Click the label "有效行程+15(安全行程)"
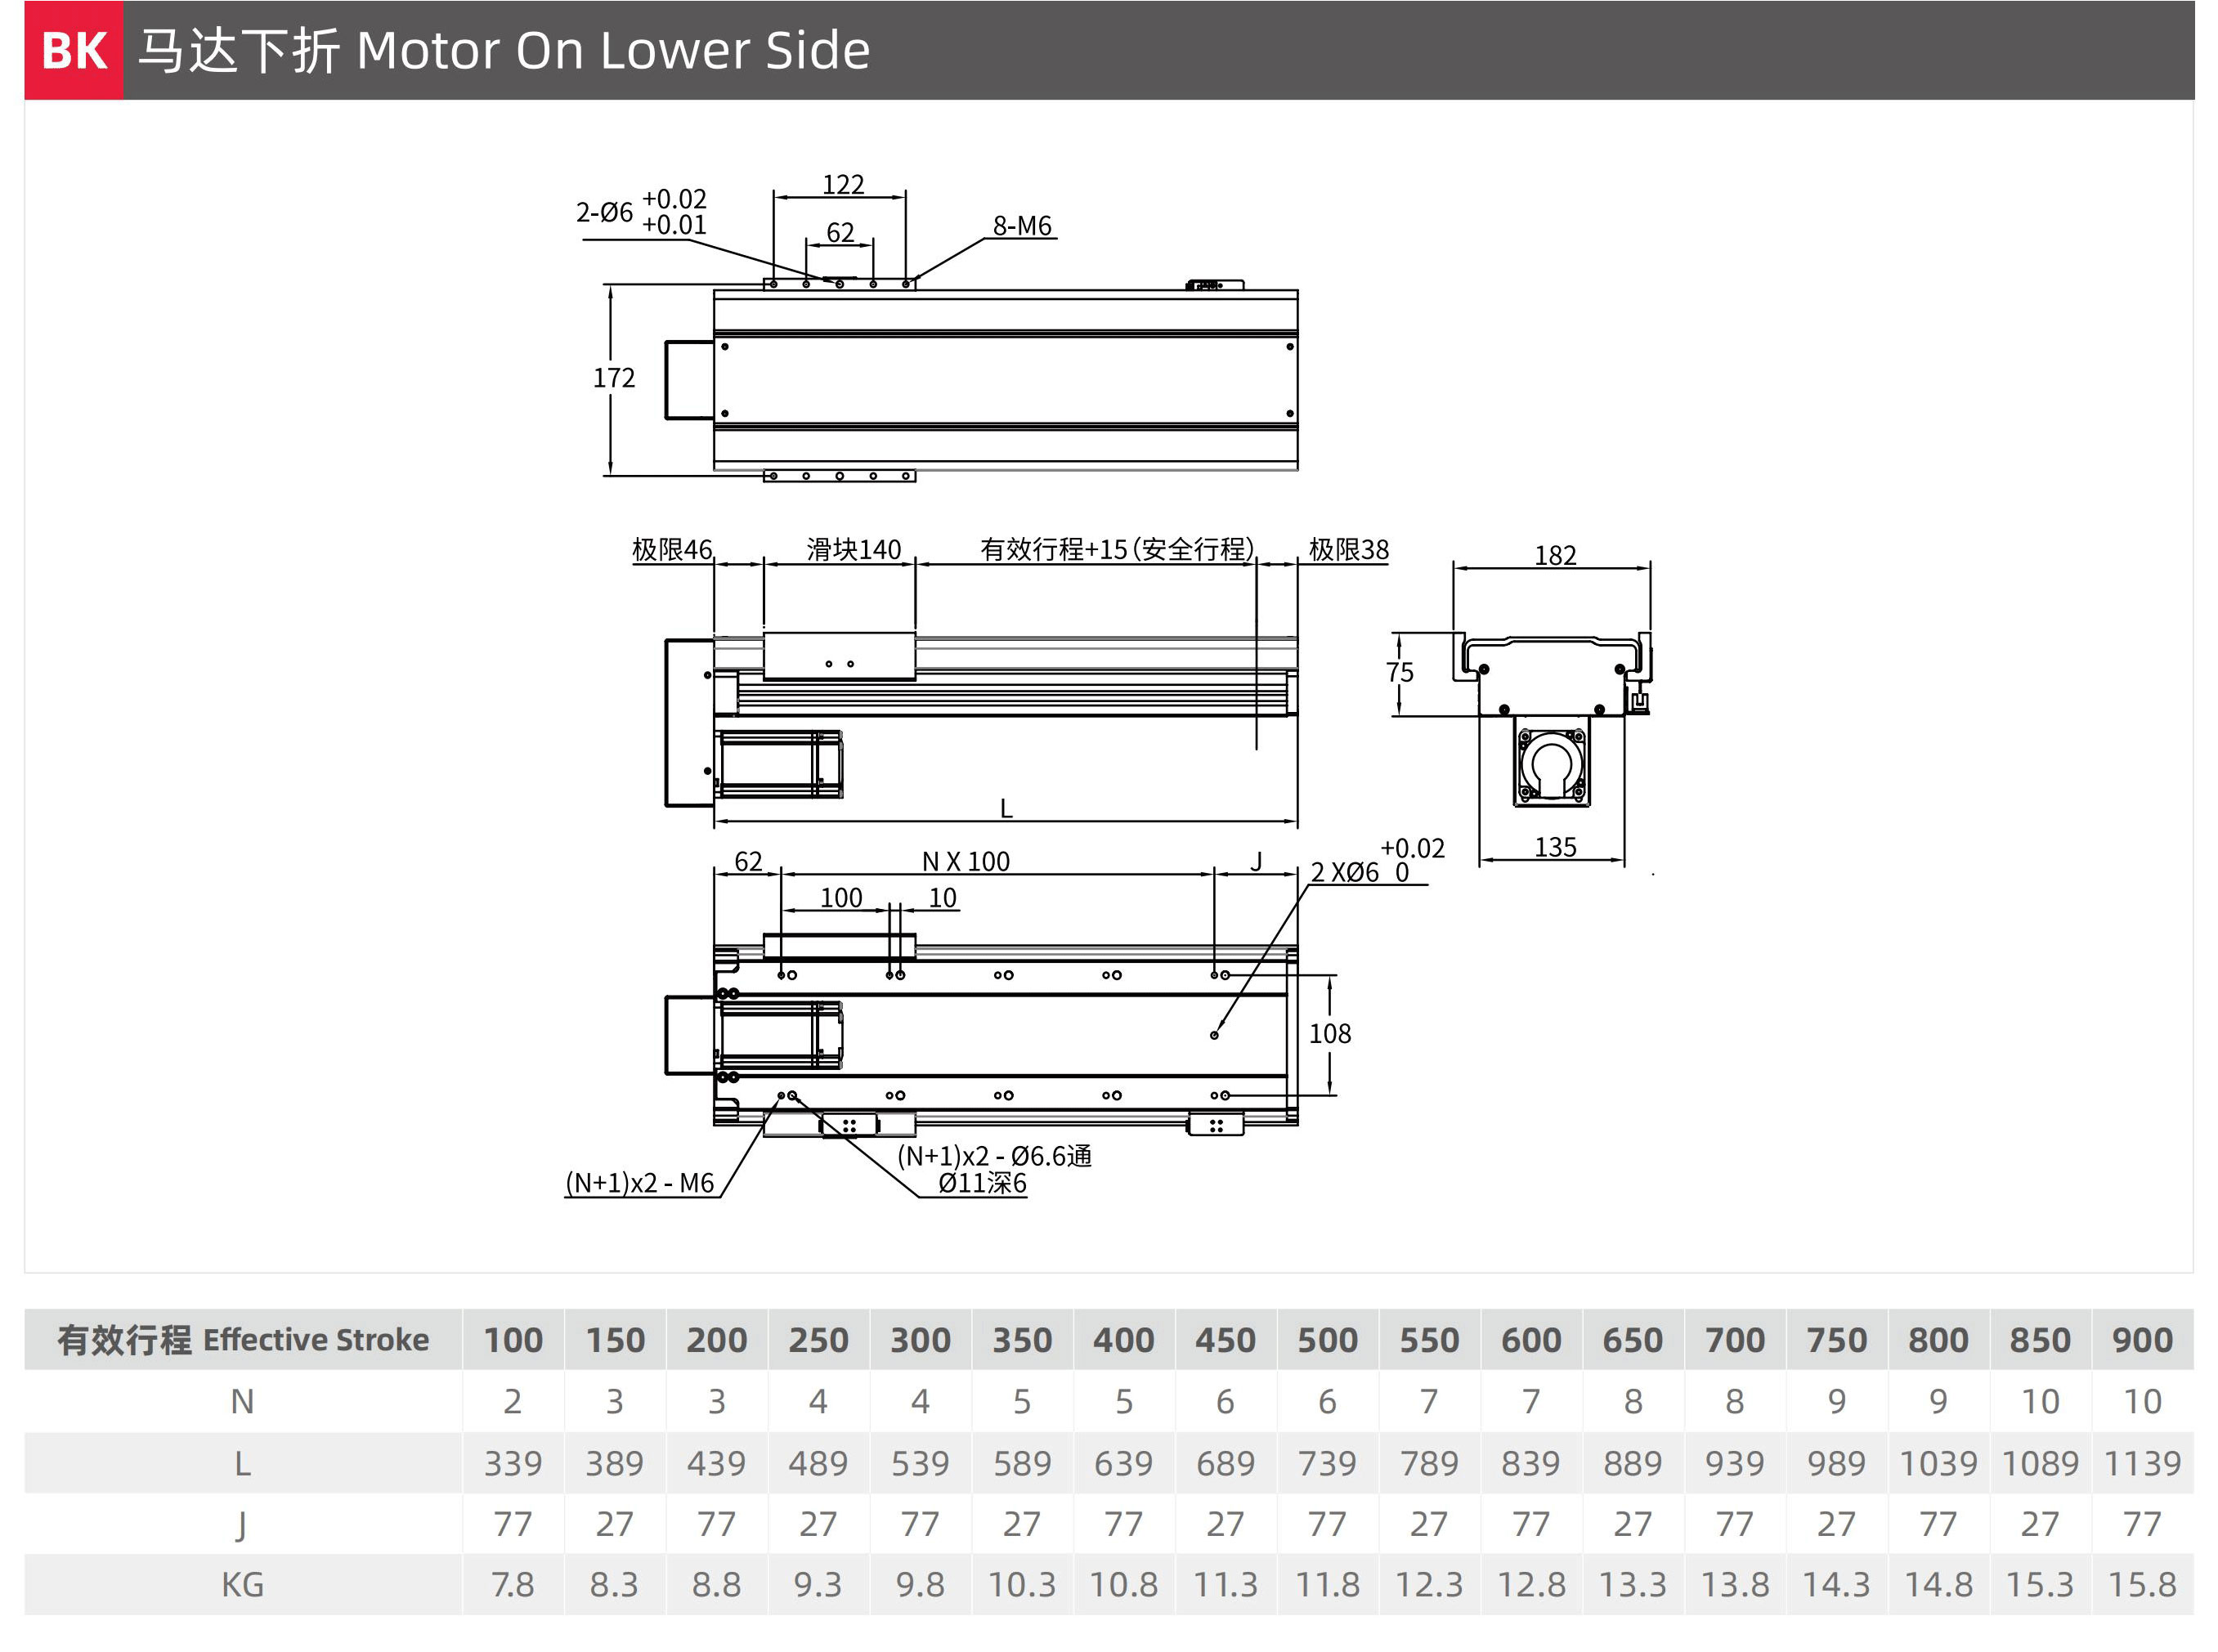The image size is (2218, 1652). click(1117, 549)
